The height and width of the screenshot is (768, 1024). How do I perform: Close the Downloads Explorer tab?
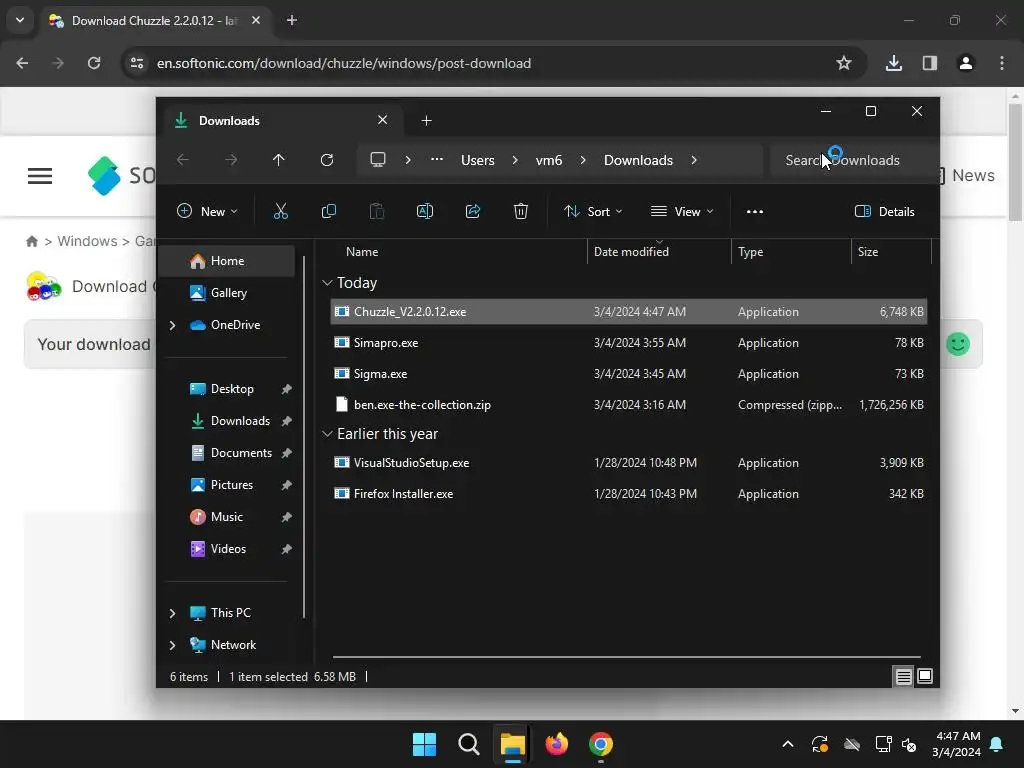(383, 120)
